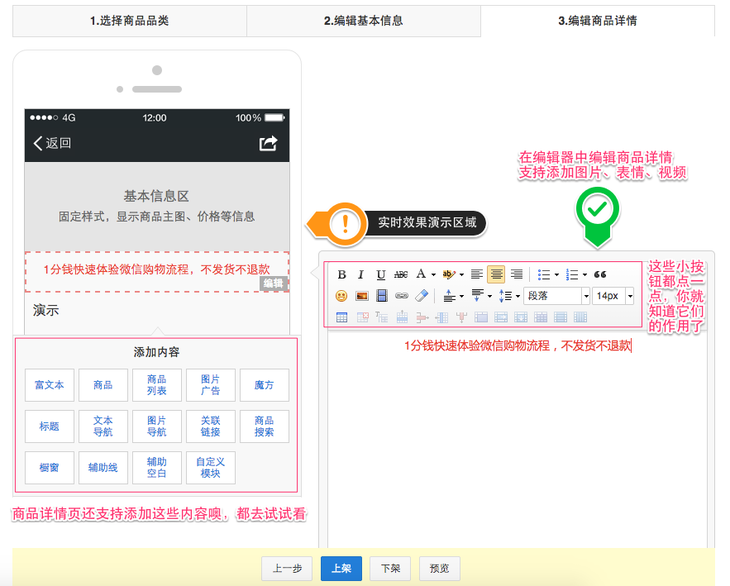Insert table row icon
730x586 pixels.
[402, 317]
